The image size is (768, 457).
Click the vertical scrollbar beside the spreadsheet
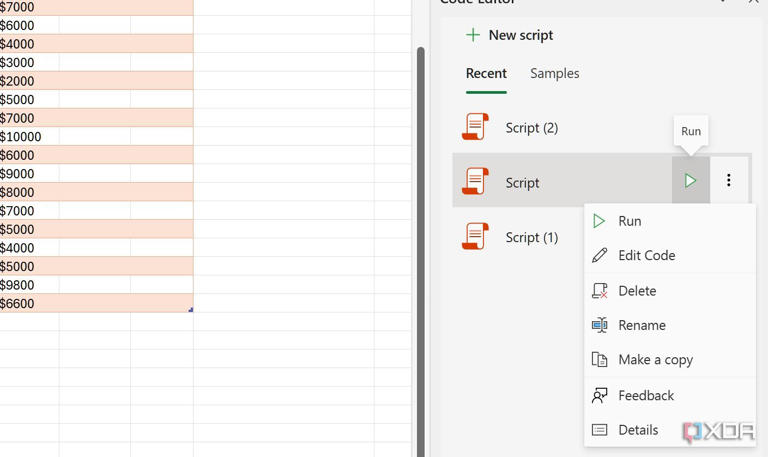tap(420, 252)
